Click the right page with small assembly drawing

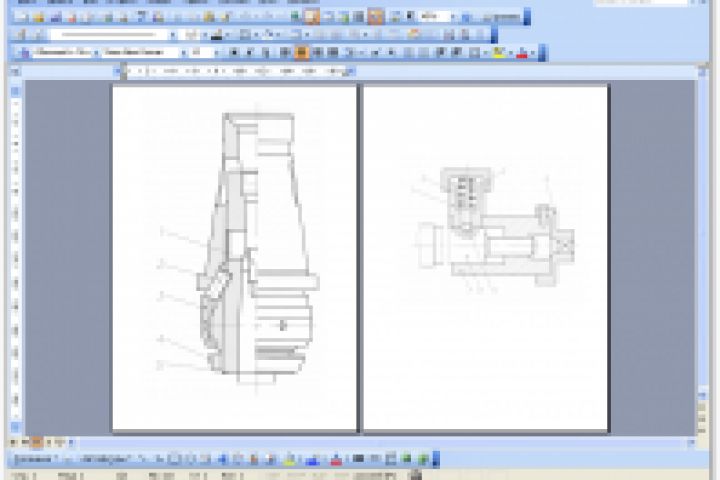tap(486, 257)
